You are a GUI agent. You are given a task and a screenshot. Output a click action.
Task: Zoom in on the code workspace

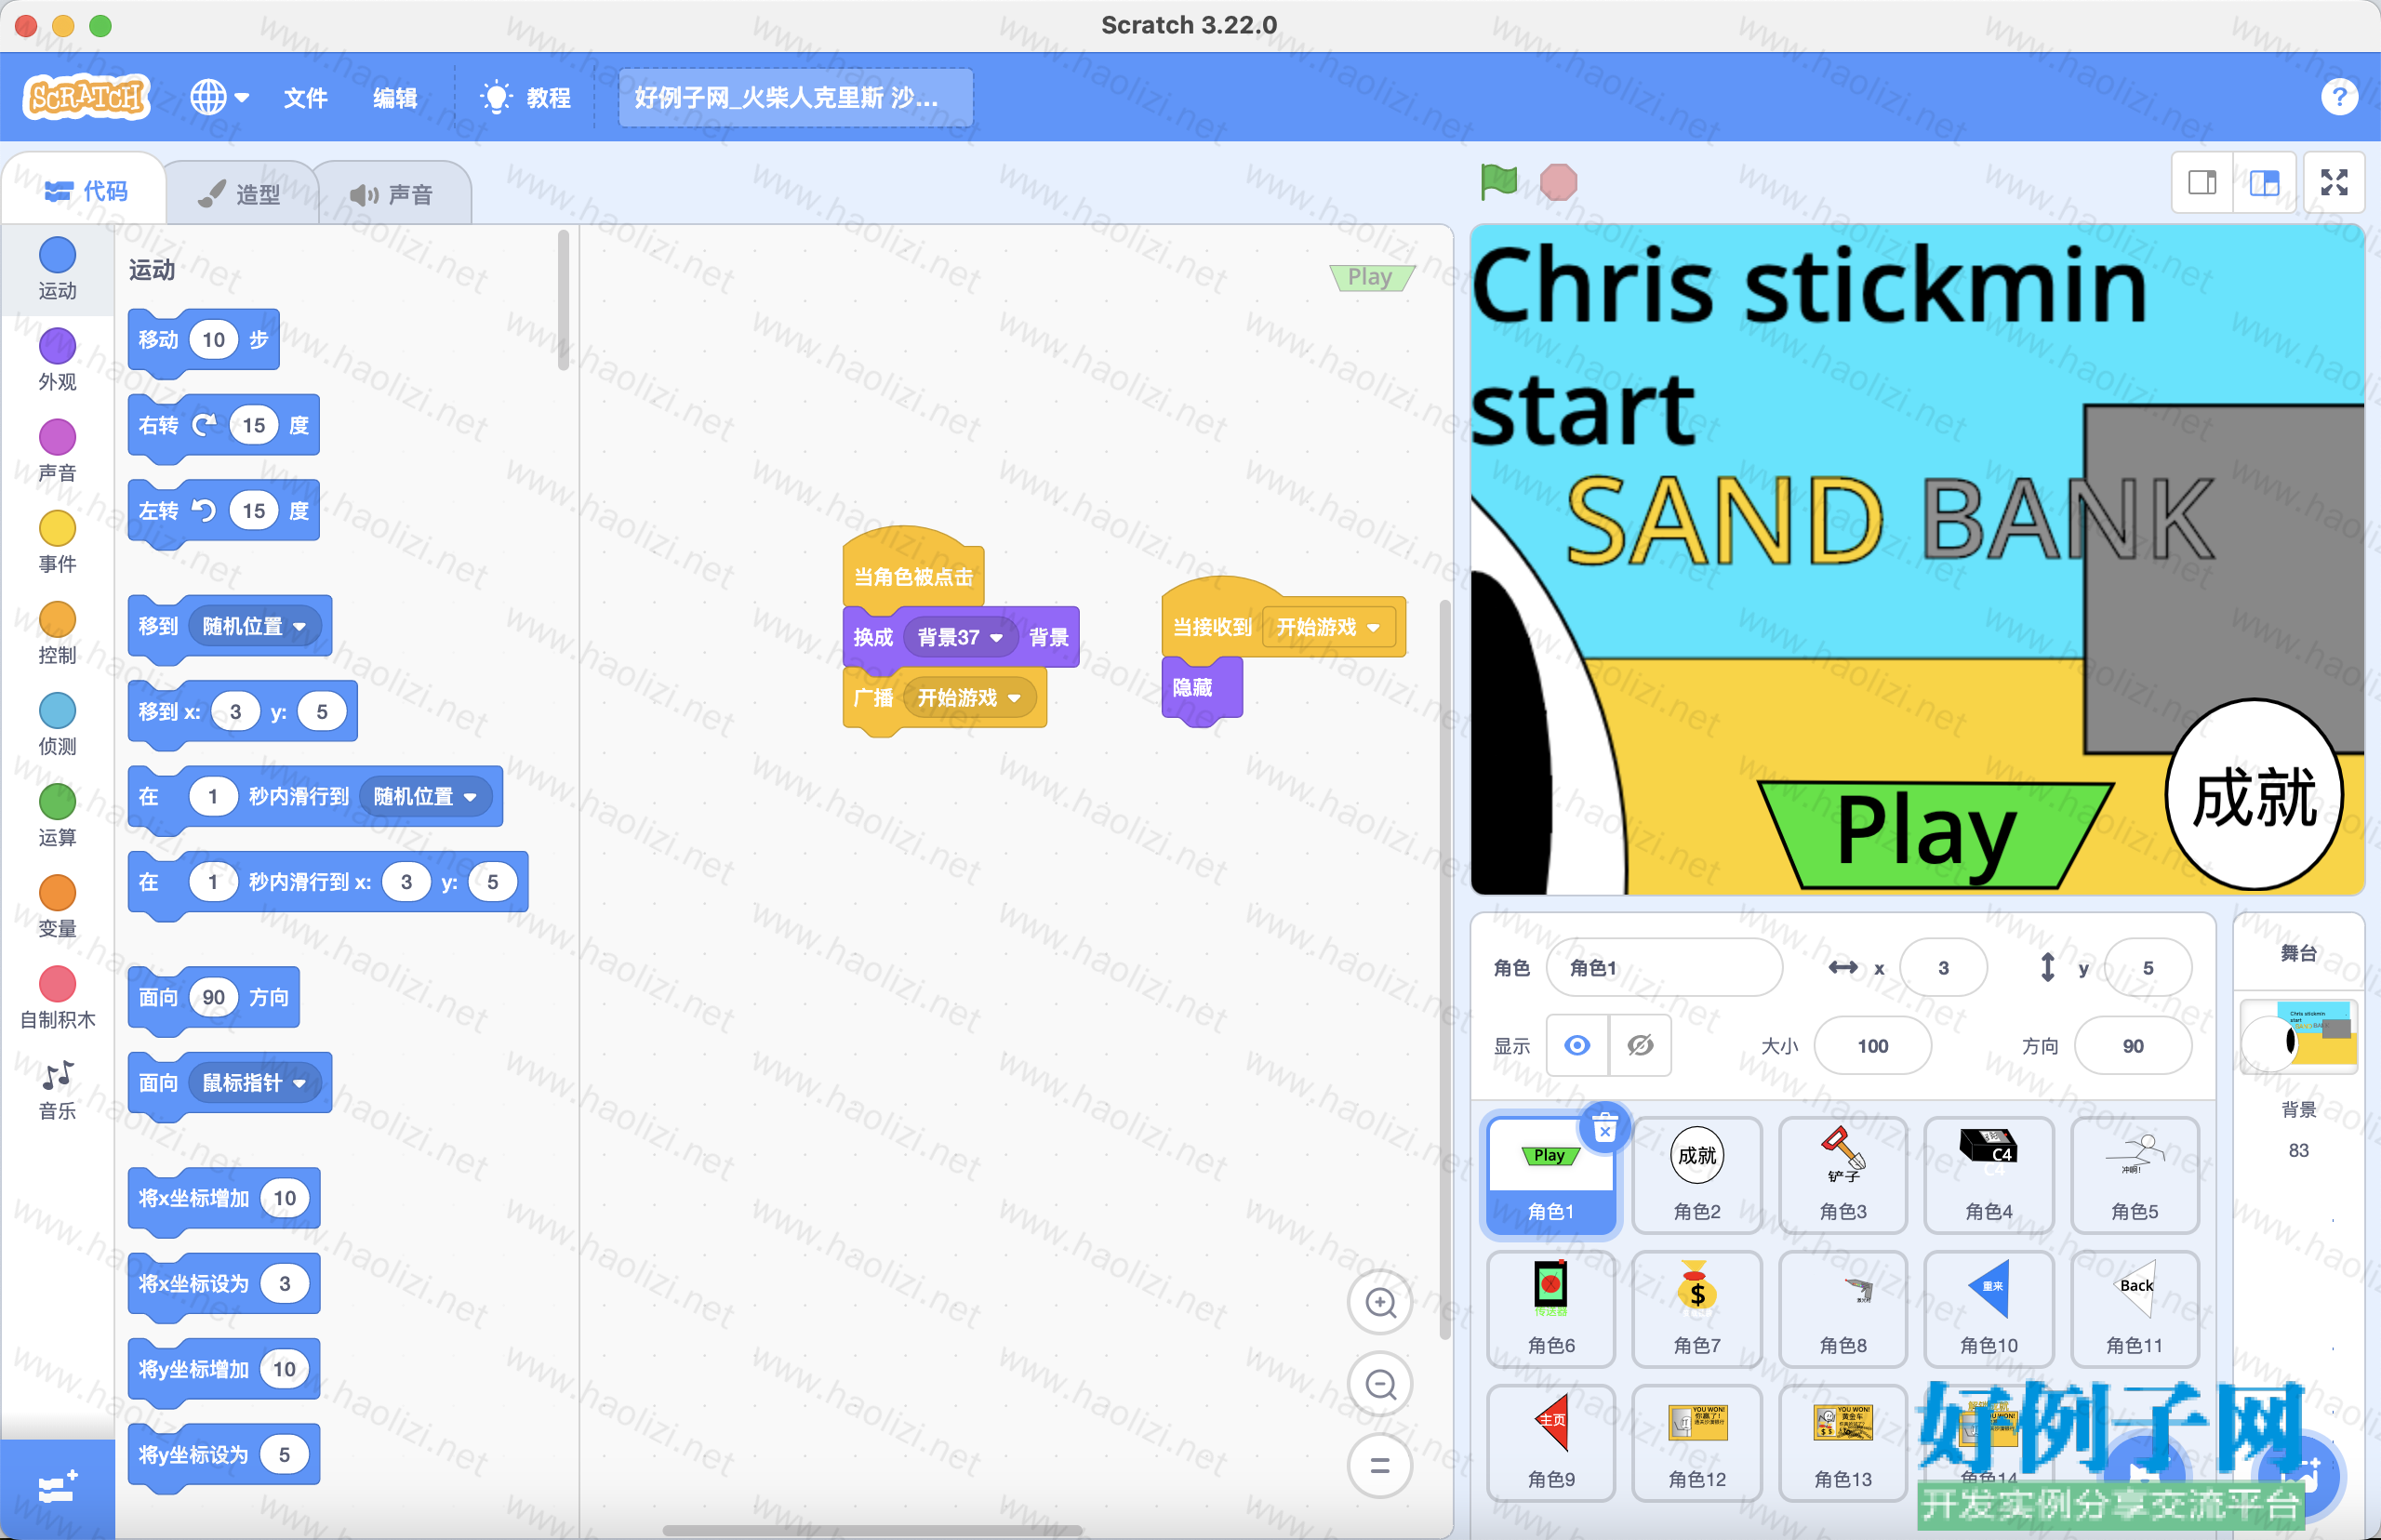(1380, 1302)
